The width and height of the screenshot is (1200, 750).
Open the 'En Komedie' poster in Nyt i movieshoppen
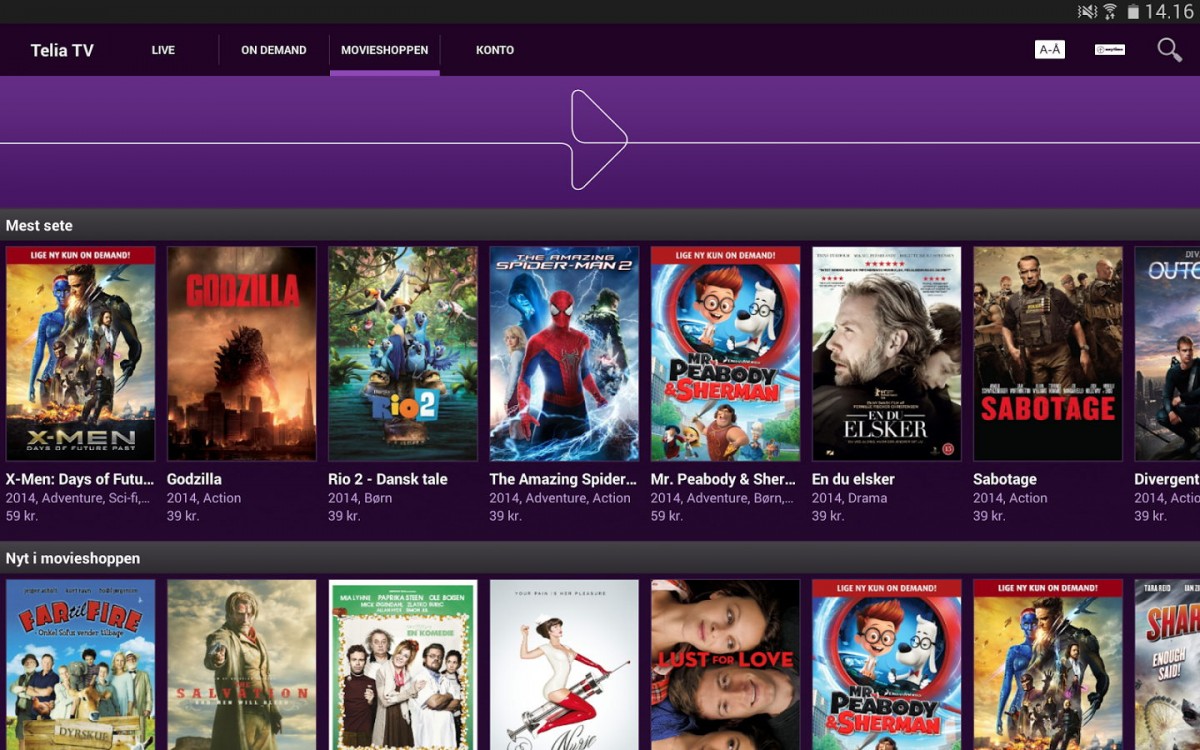403,665
